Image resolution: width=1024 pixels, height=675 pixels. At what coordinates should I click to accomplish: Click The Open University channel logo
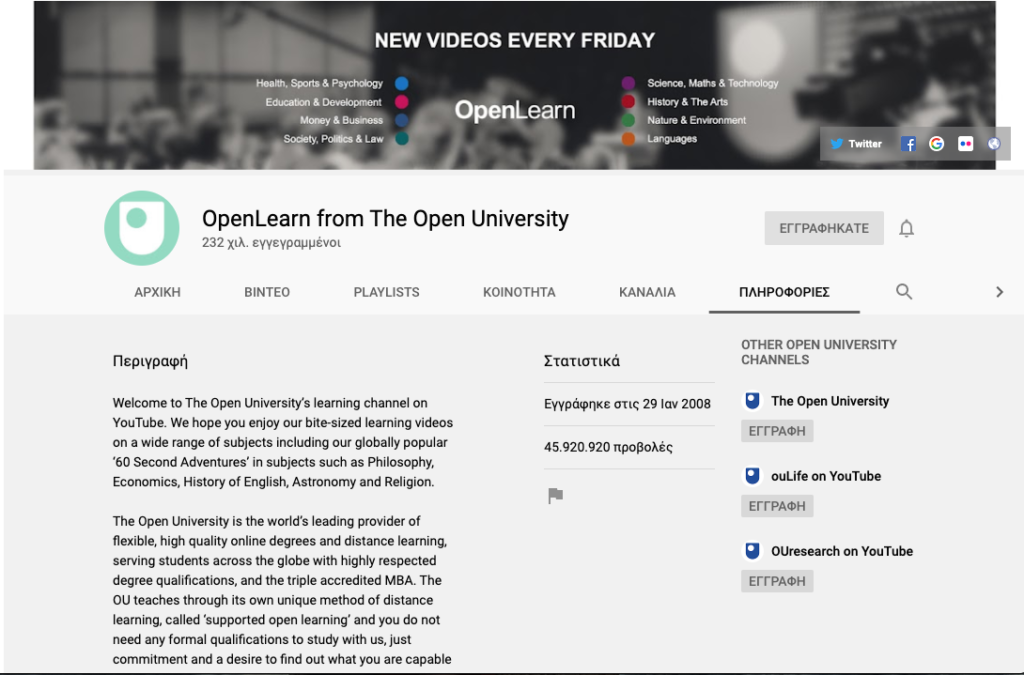[x=752, y=401]
